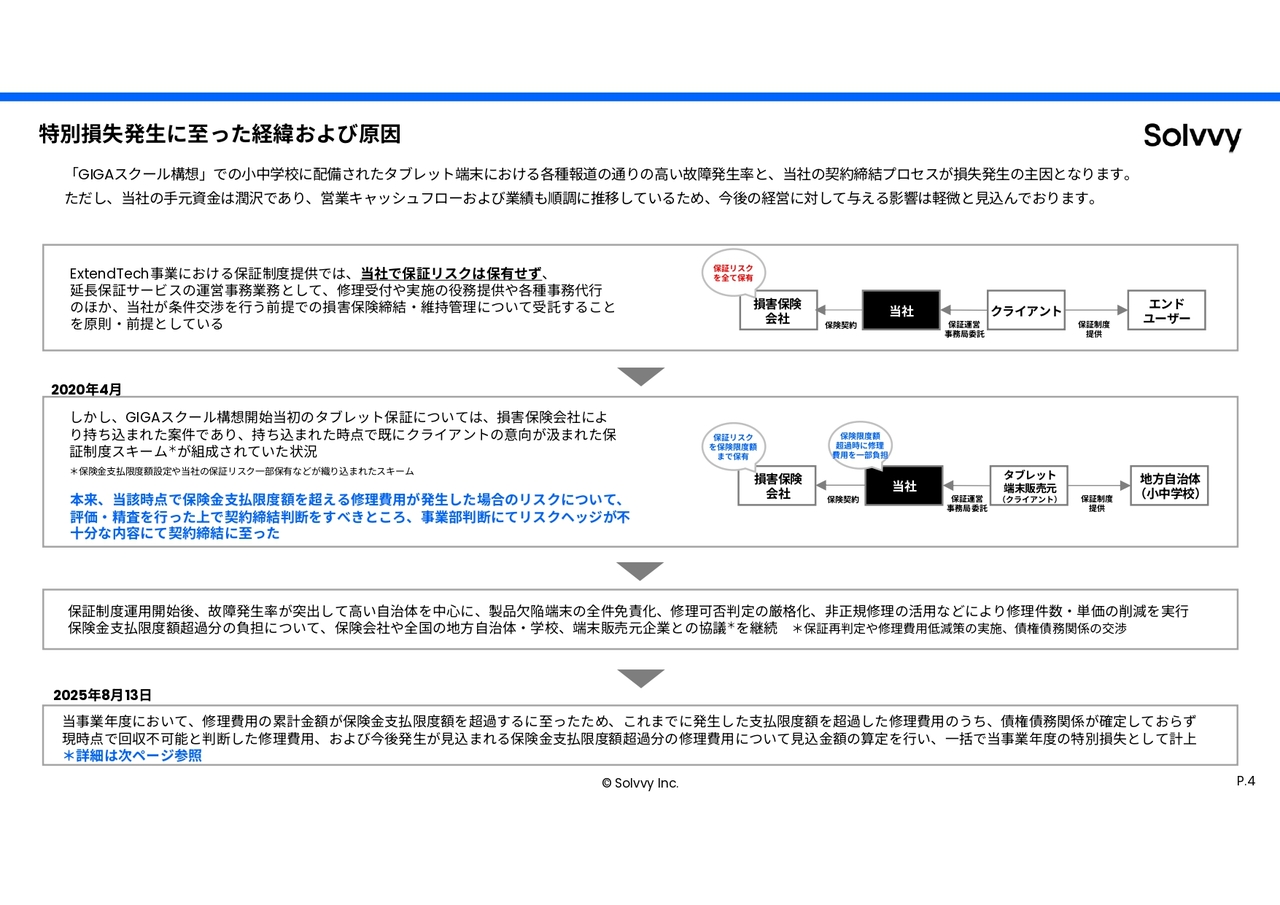The image size is (1280, 905).
Task: Click the blue line ending 契約締結に至った
Action: [175, 533]
